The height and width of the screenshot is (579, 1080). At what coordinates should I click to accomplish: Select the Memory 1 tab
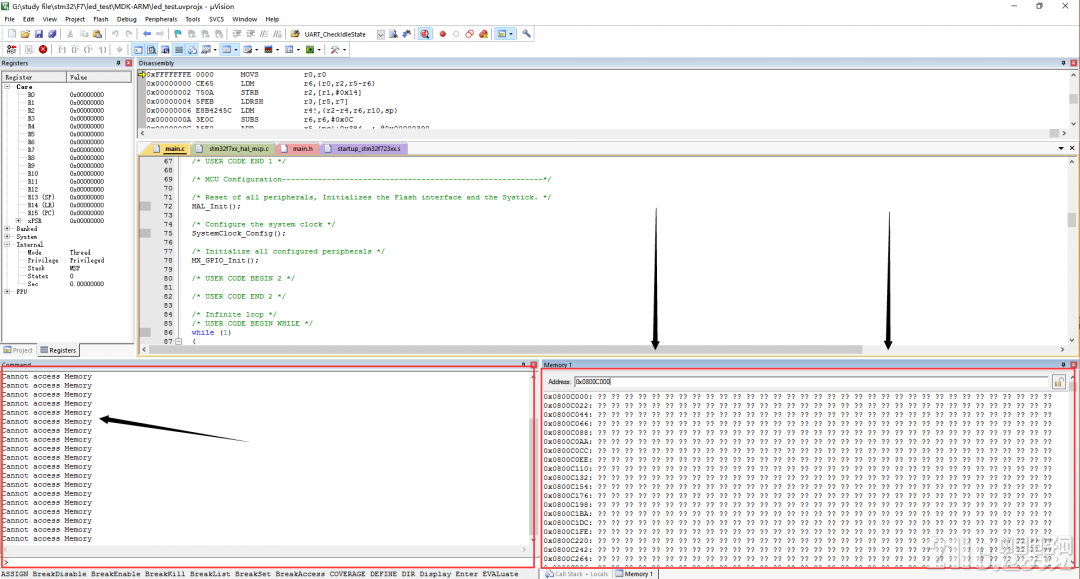click(634, 573)
